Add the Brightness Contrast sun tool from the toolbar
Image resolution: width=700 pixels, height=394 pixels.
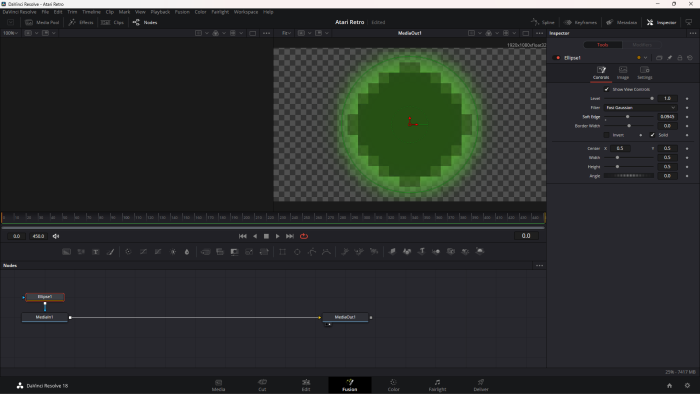pyautogui.click(x=173, y=252)
